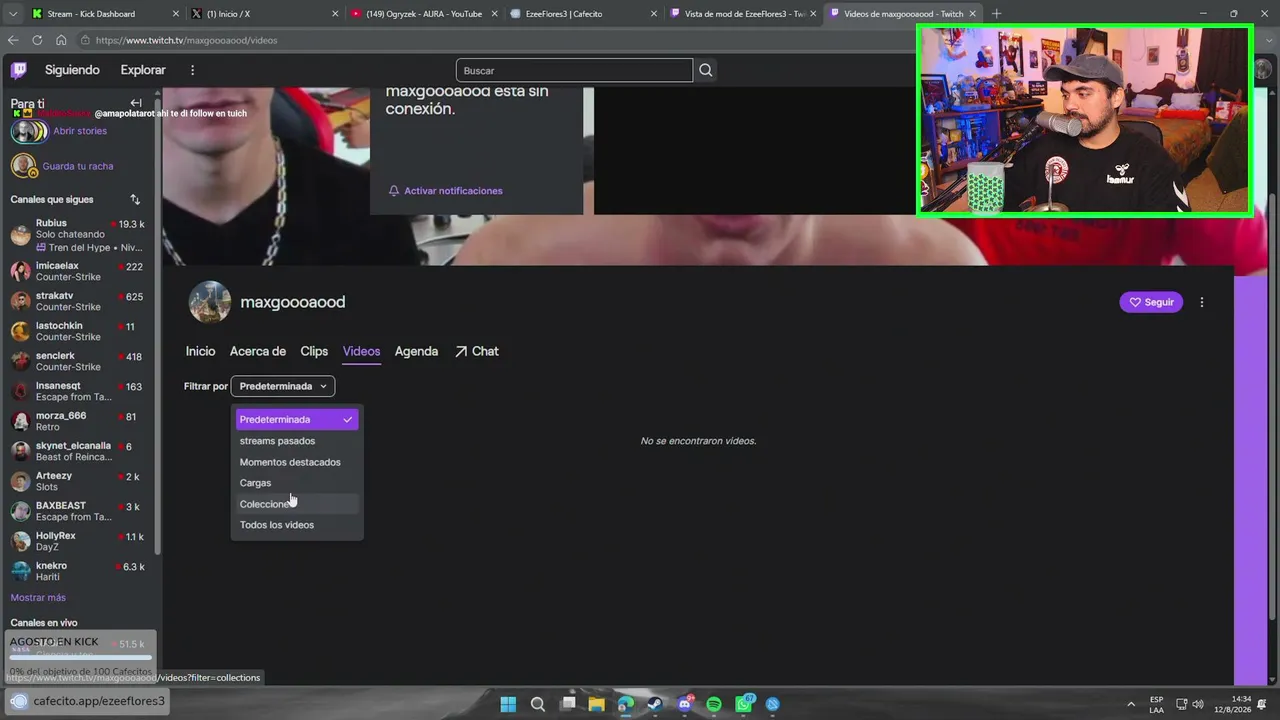Open the Arteezy channel avatar
Viewport: 1280px width, 720px height.
(x=21, y=481)
